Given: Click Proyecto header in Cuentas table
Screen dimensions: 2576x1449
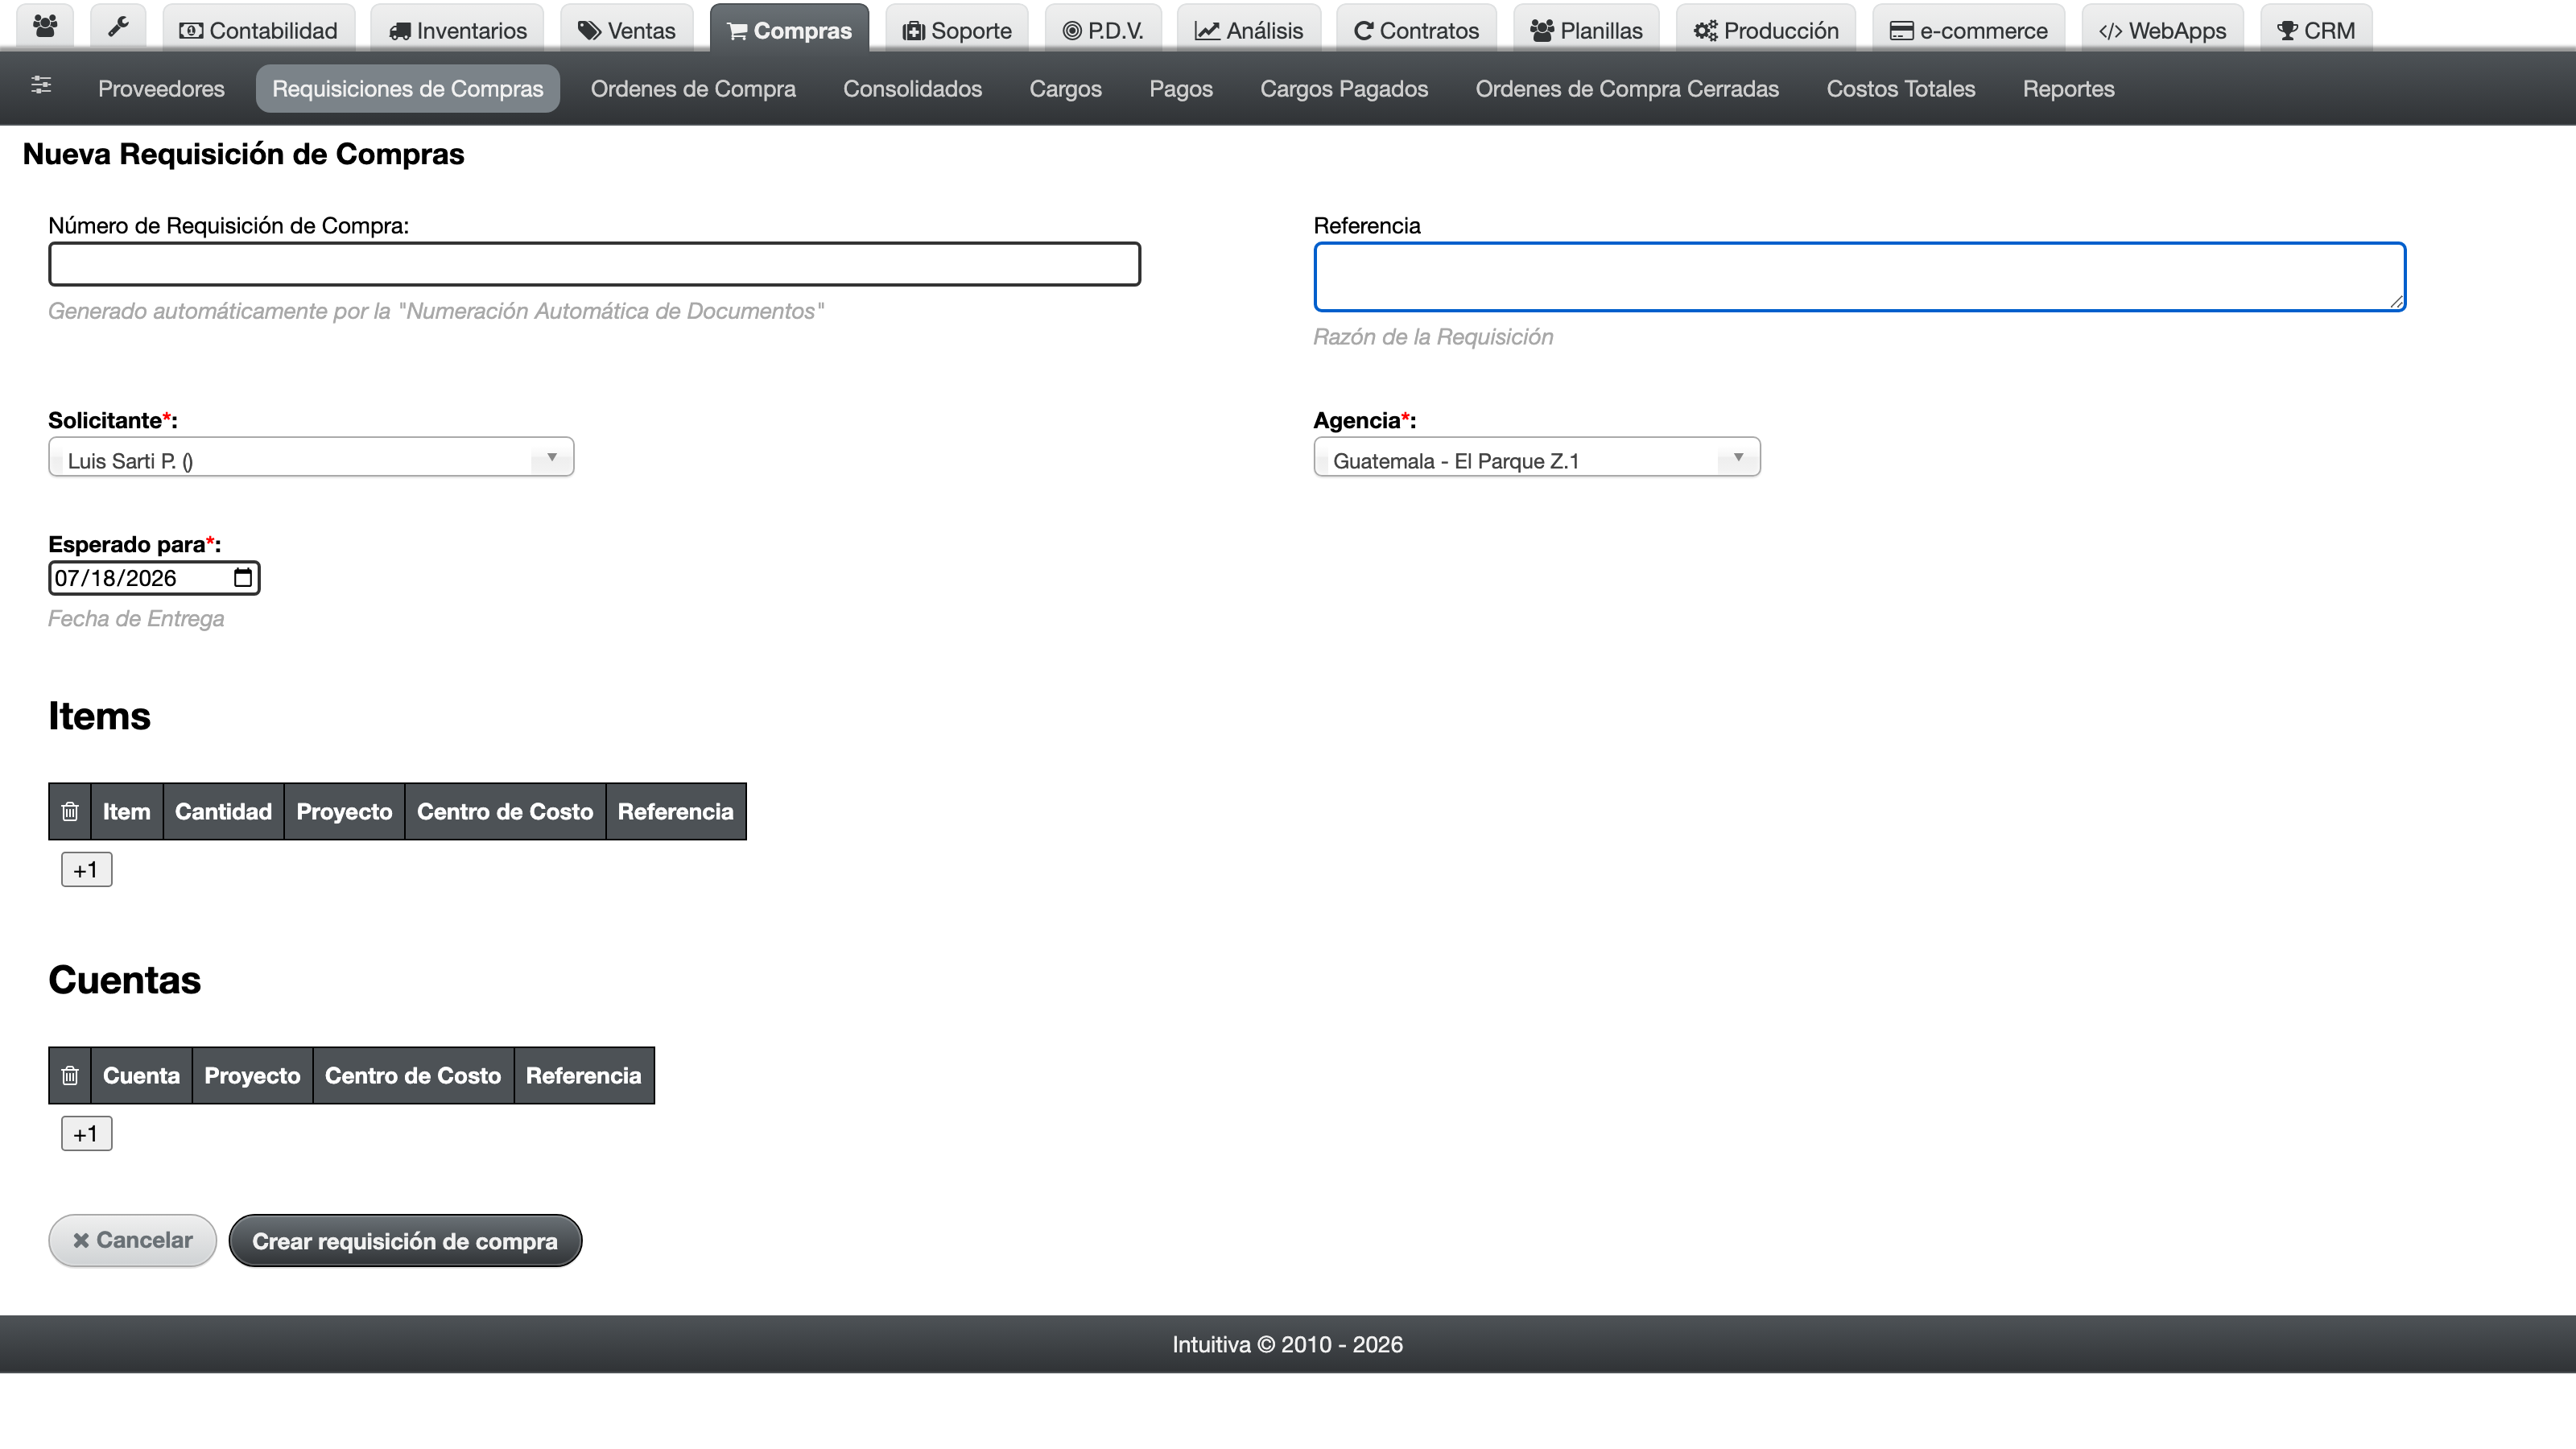Looking at the screenshot, I should click(252, 1075).
